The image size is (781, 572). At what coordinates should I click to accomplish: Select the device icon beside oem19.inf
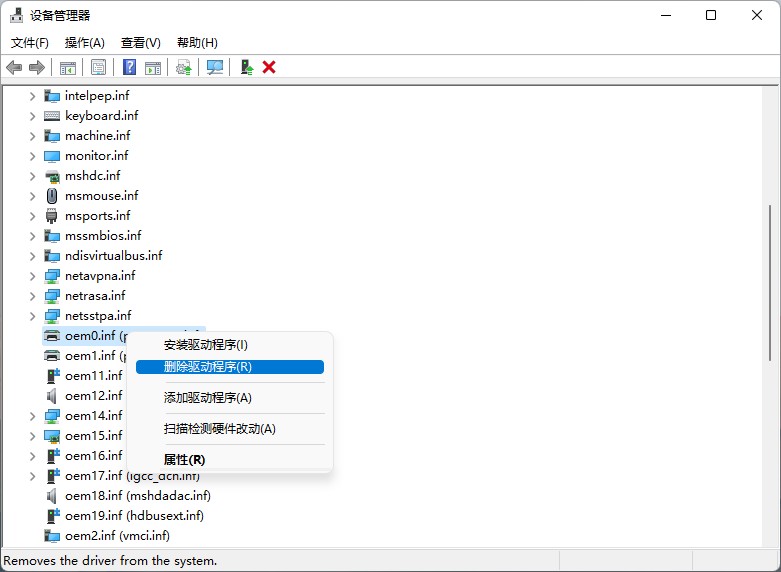53,516
